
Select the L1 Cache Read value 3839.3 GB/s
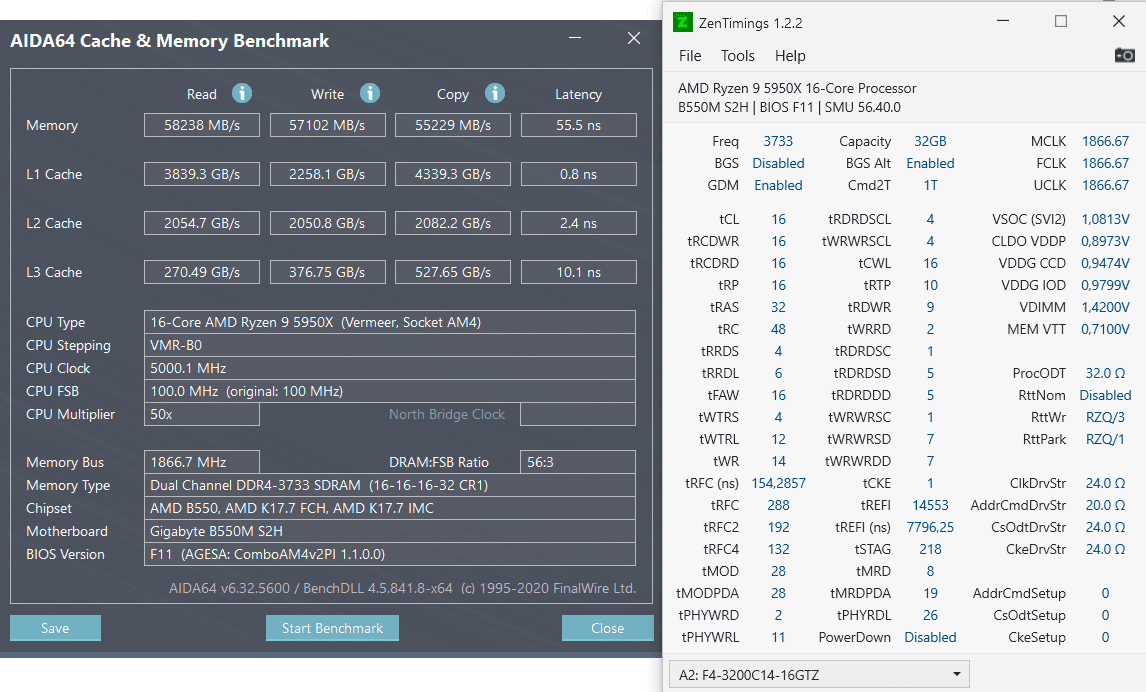coord(202,174)
